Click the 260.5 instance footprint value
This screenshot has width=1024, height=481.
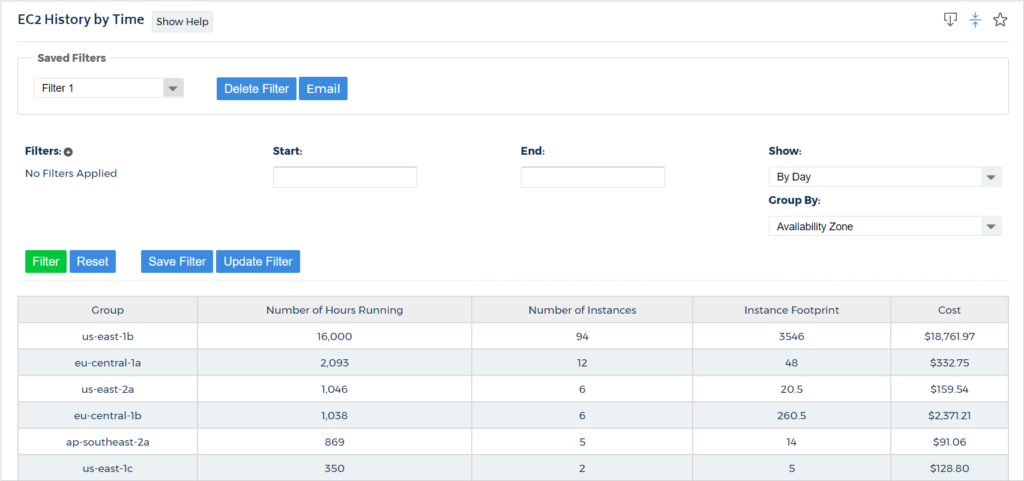792,415
